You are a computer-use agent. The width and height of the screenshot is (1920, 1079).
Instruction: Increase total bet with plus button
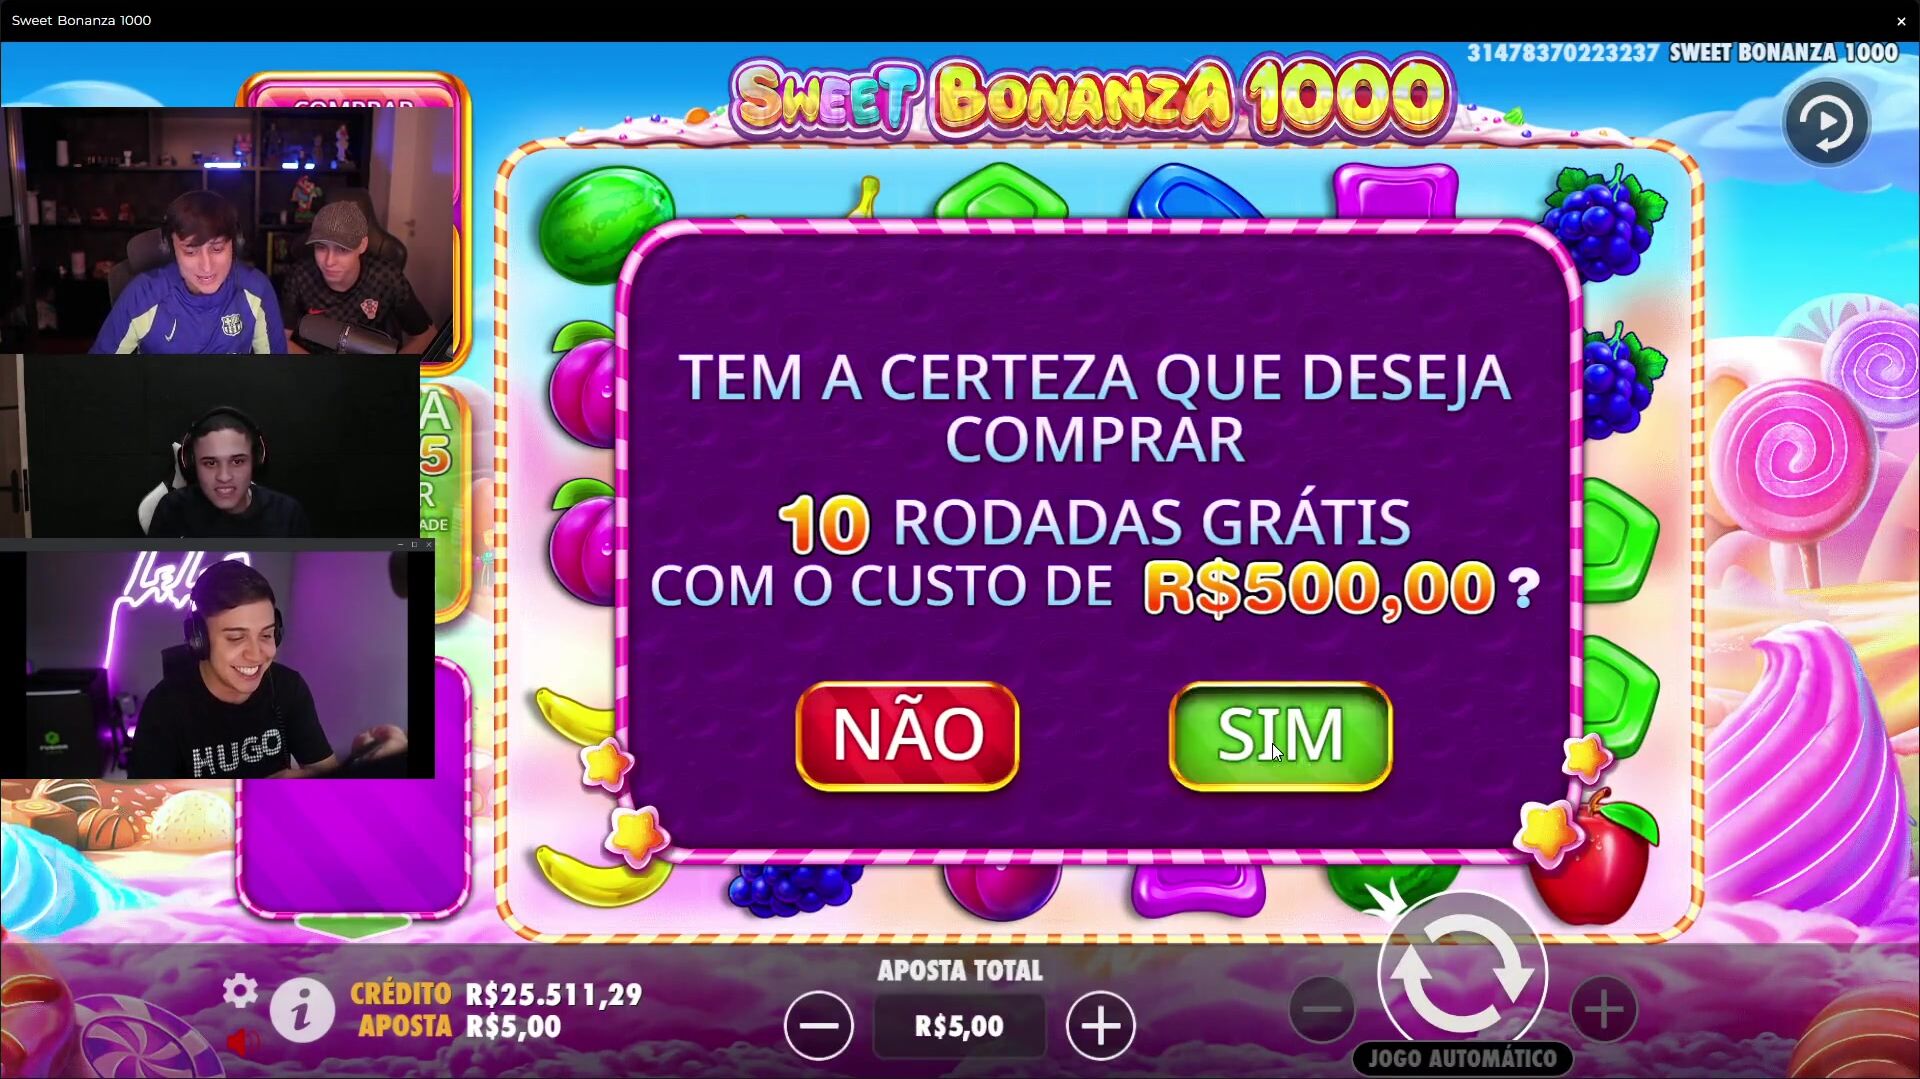pyautogui.click(x=1100, y=1026)
